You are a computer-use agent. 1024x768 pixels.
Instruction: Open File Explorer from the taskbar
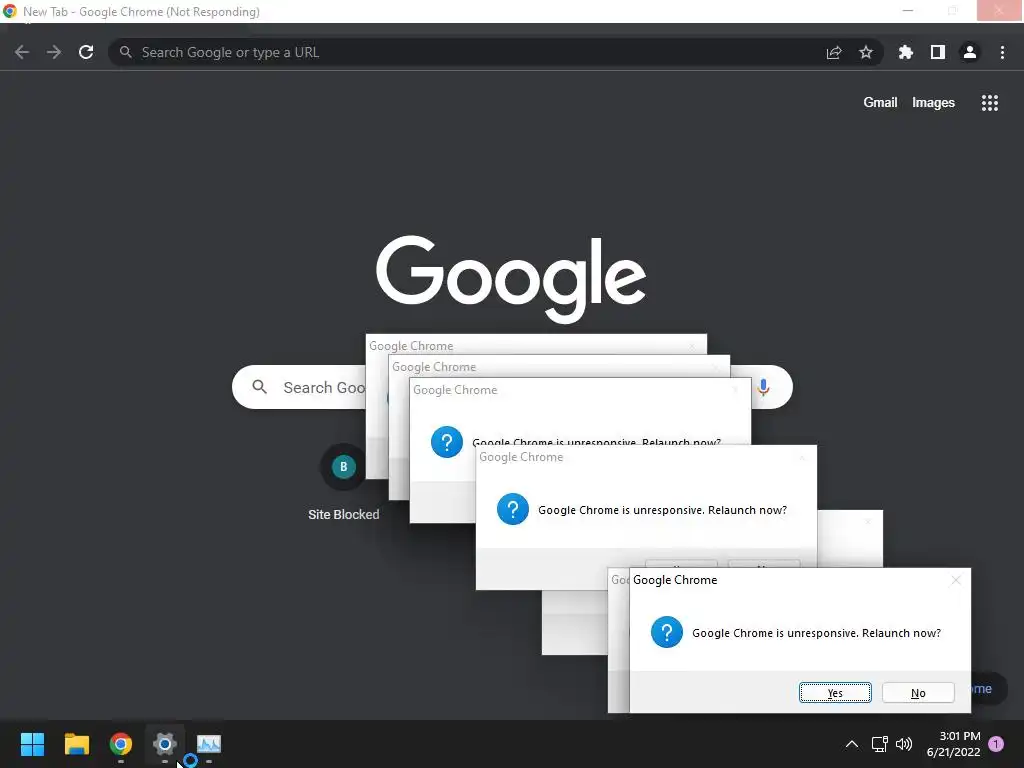click(x=76, y=744)
